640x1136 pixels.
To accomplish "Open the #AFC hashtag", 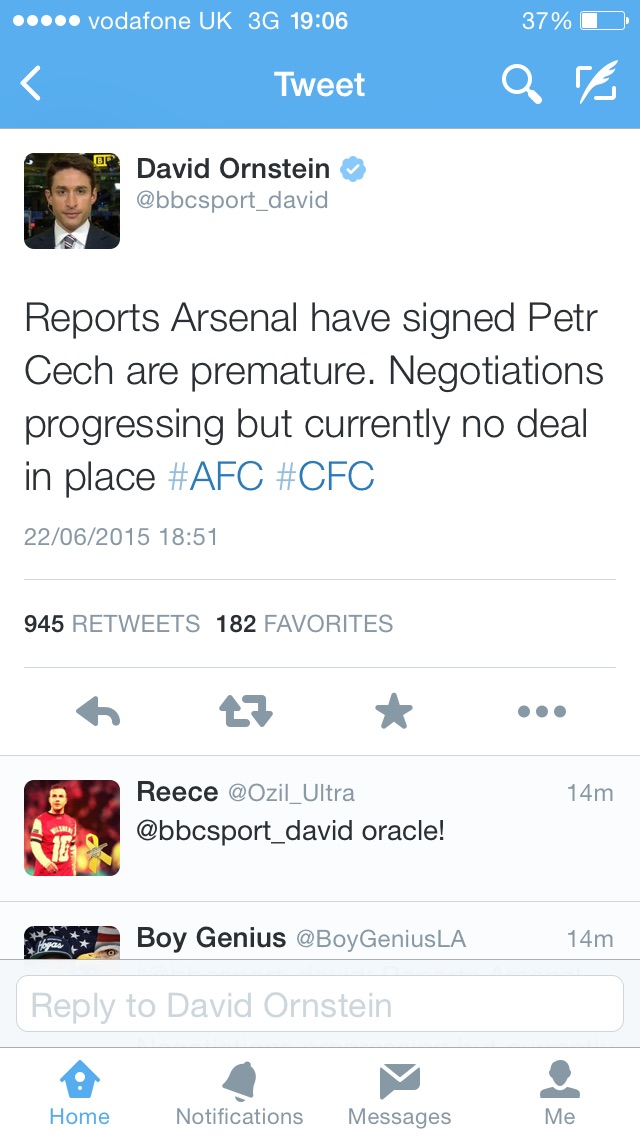I will 215,477.
